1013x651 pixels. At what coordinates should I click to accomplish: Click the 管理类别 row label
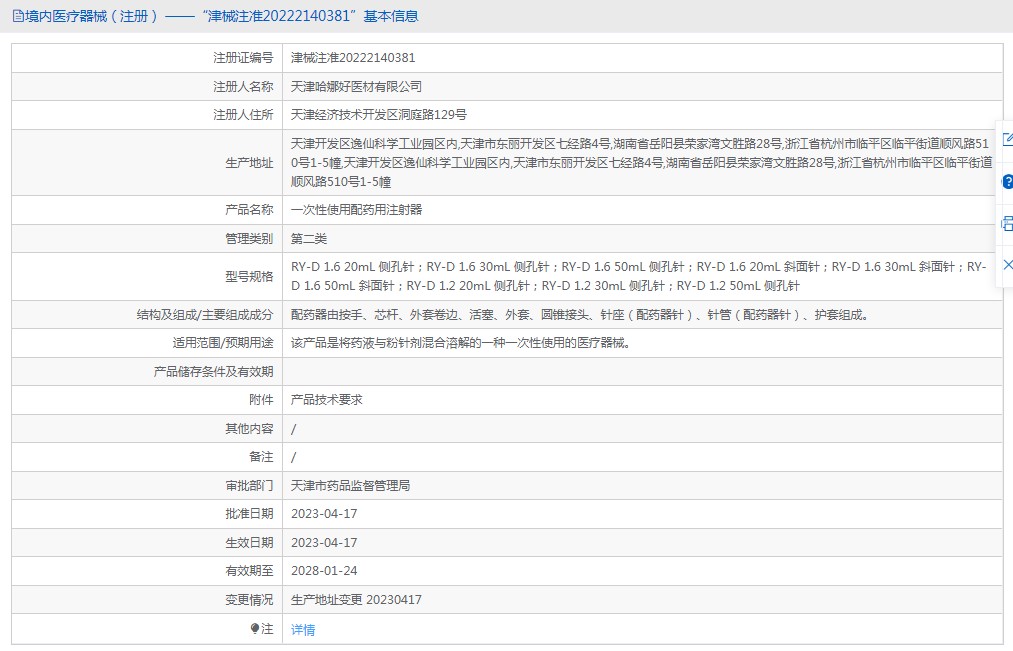(x=249, y=239)
